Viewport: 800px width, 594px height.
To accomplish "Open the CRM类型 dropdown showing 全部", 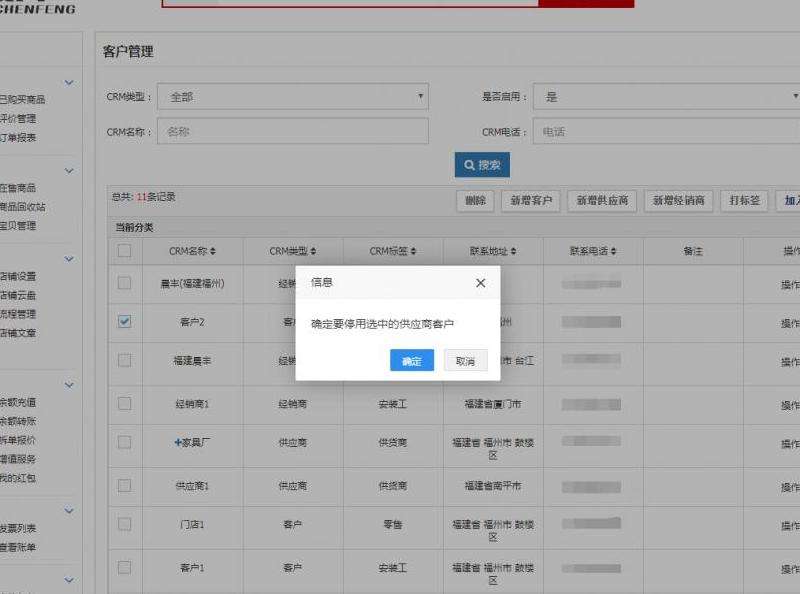I will [x=293, y=96].
